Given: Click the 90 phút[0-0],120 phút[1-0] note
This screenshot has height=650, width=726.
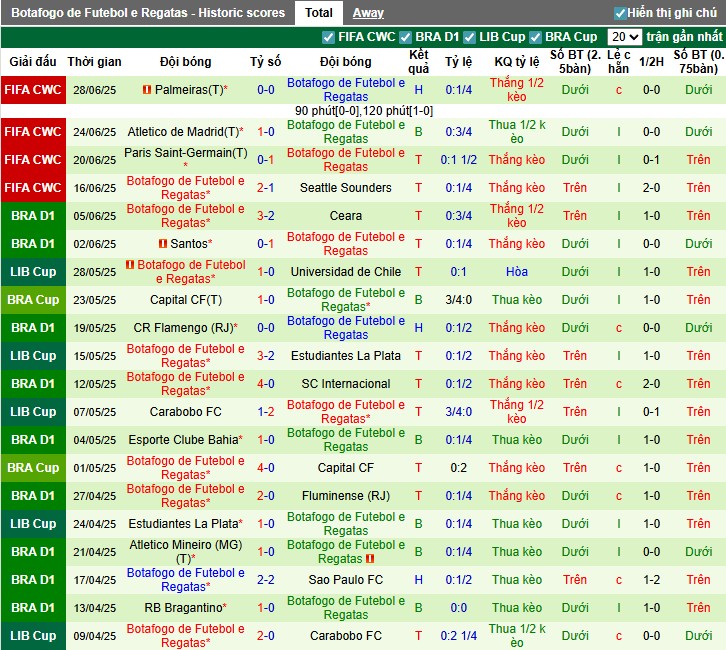Looking at the screenshot, I should point(363,111).
